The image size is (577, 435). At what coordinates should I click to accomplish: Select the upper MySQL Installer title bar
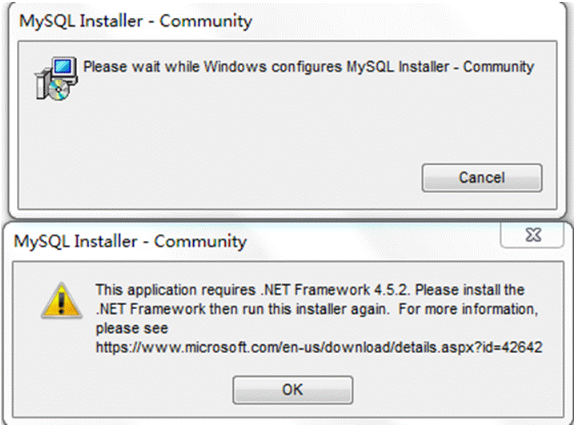click(287, 21)
